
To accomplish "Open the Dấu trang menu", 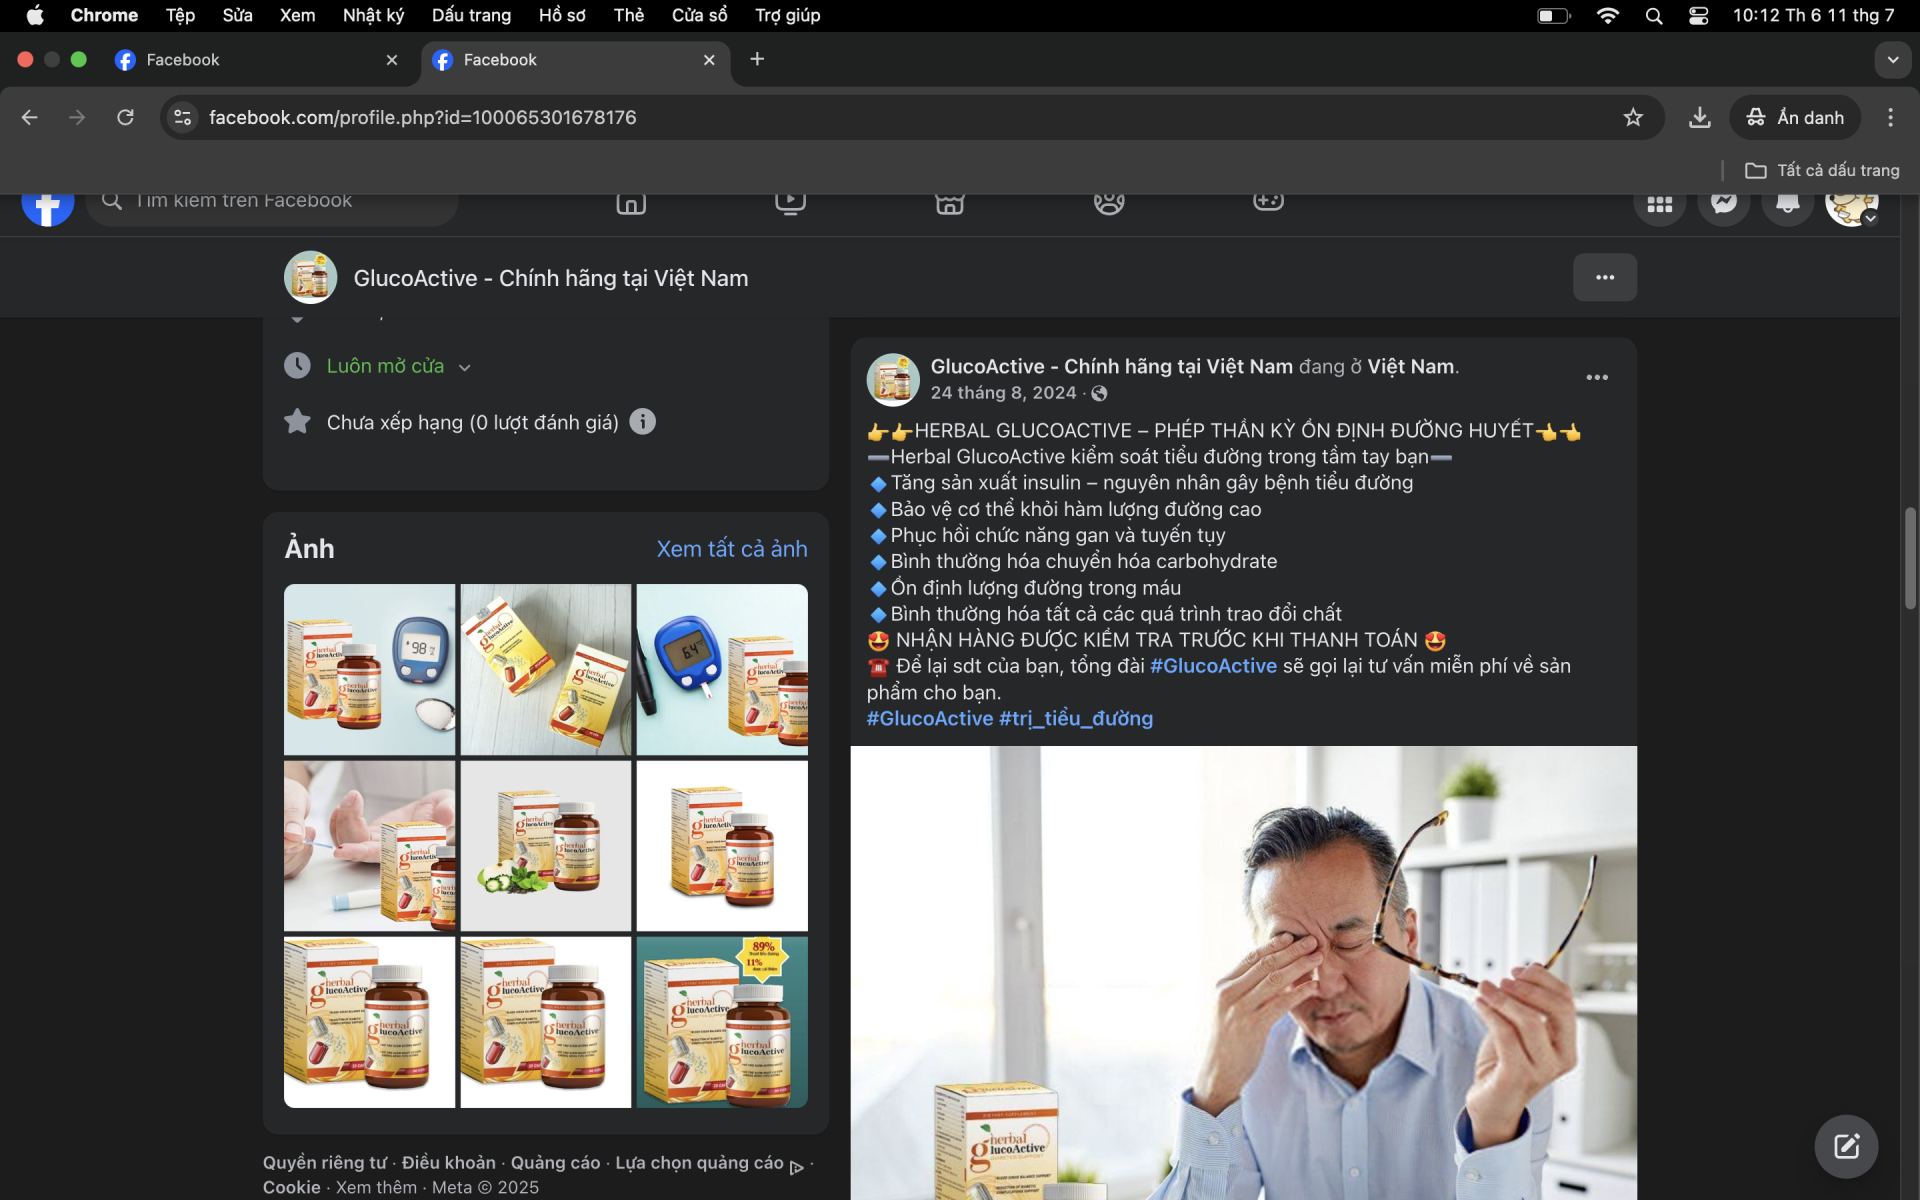I will 471,16.
